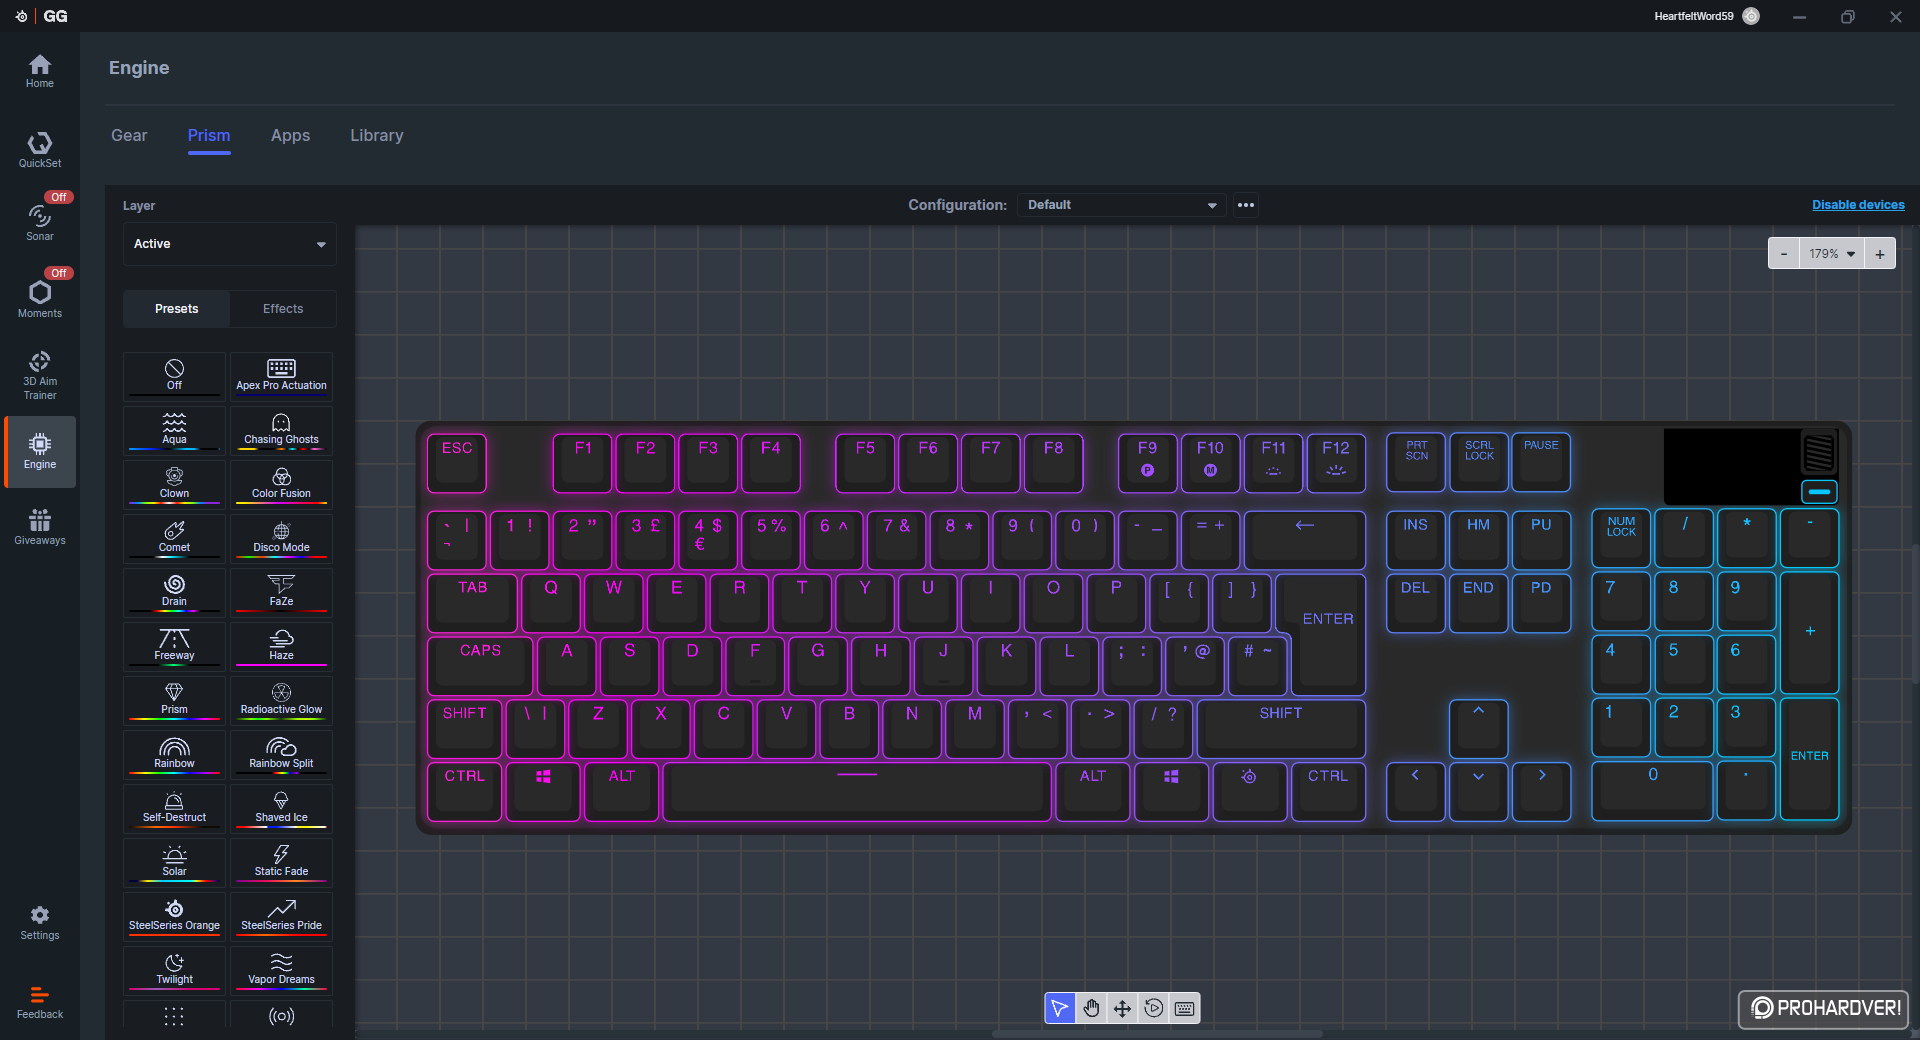Click the replay preview tool

(1153, 1008)
